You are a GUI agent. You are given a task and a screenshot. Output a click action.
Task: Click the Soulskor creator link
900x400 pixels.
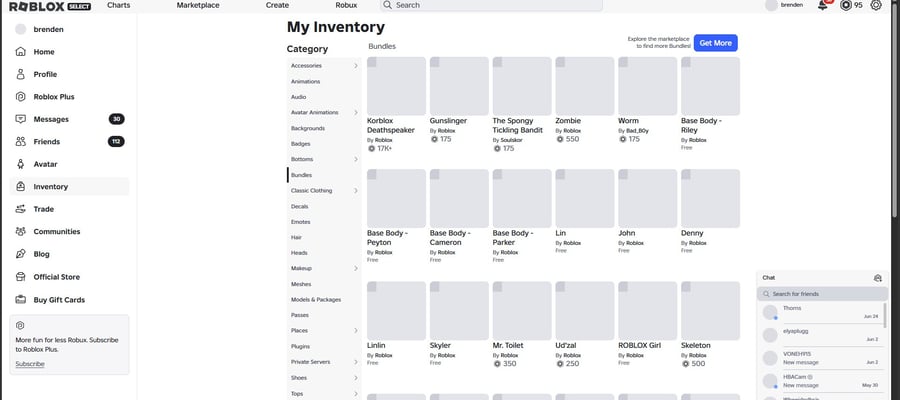[x=511, y=140]
